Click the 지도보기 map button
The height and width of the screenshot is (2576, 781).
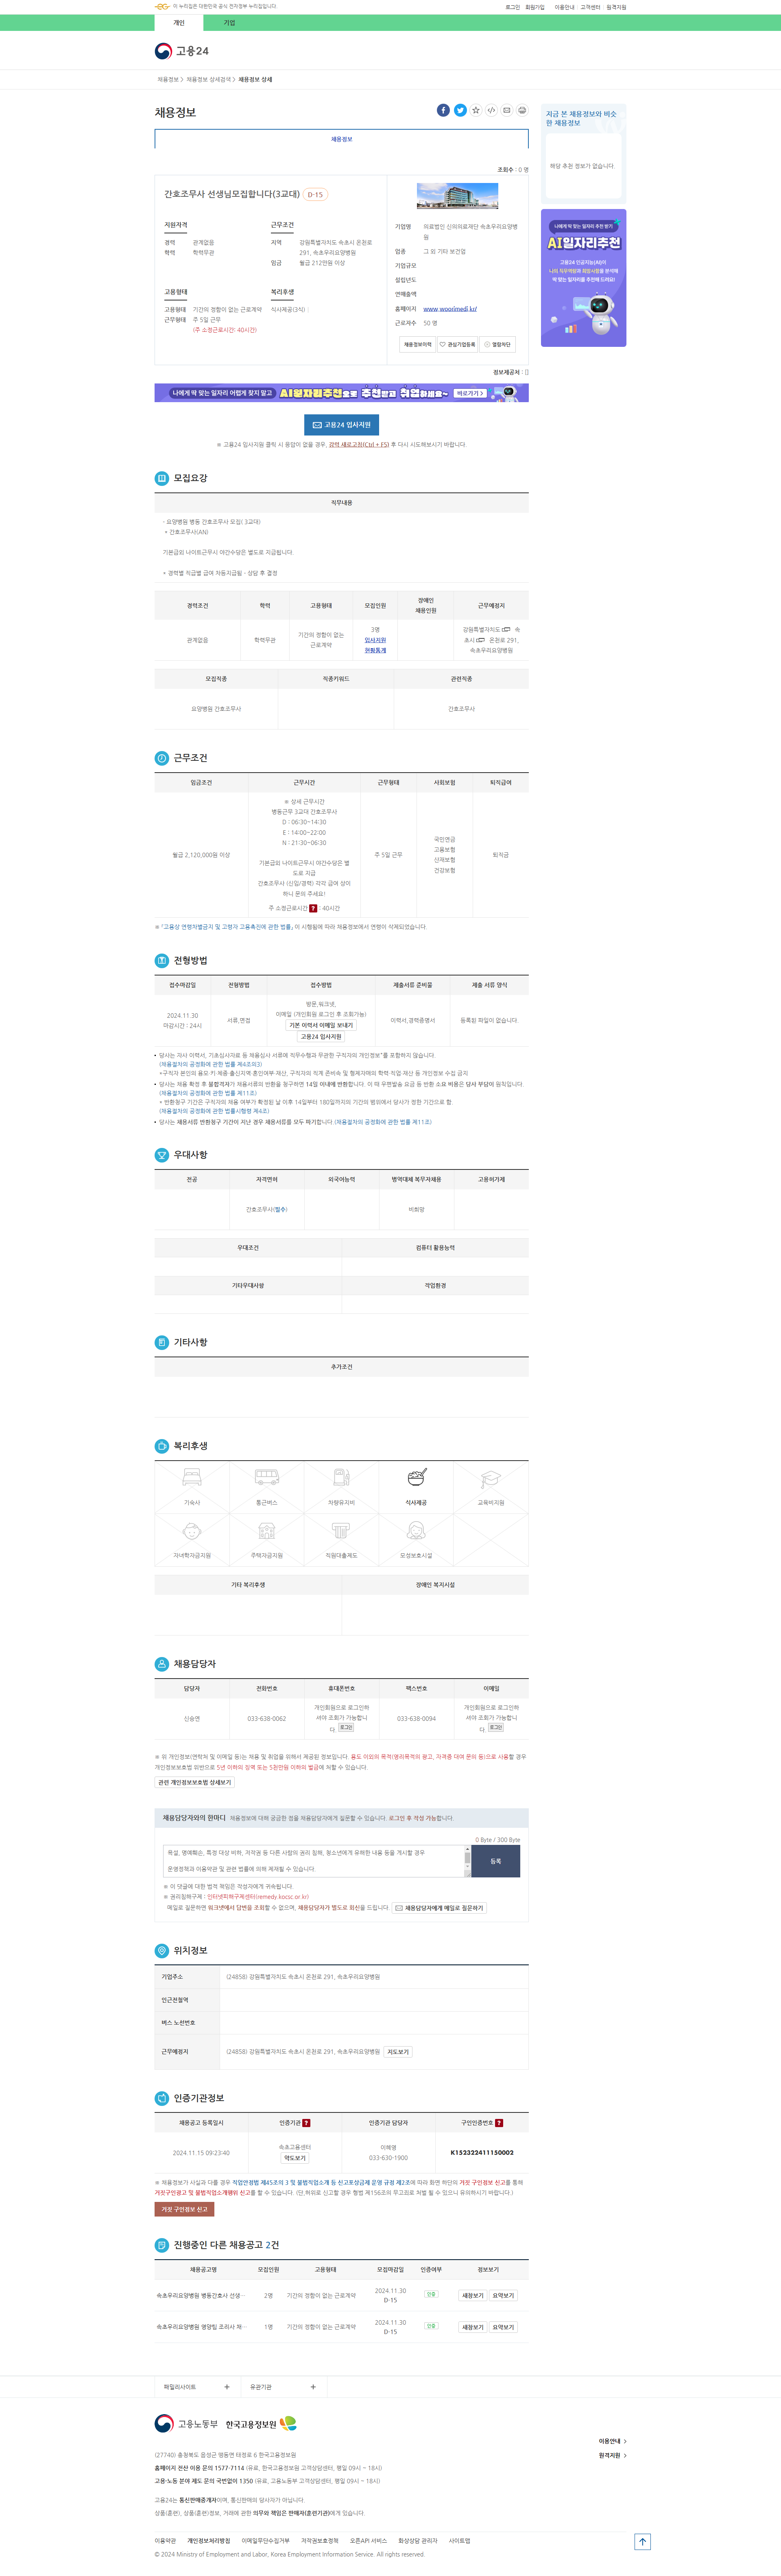[398, 2052]
